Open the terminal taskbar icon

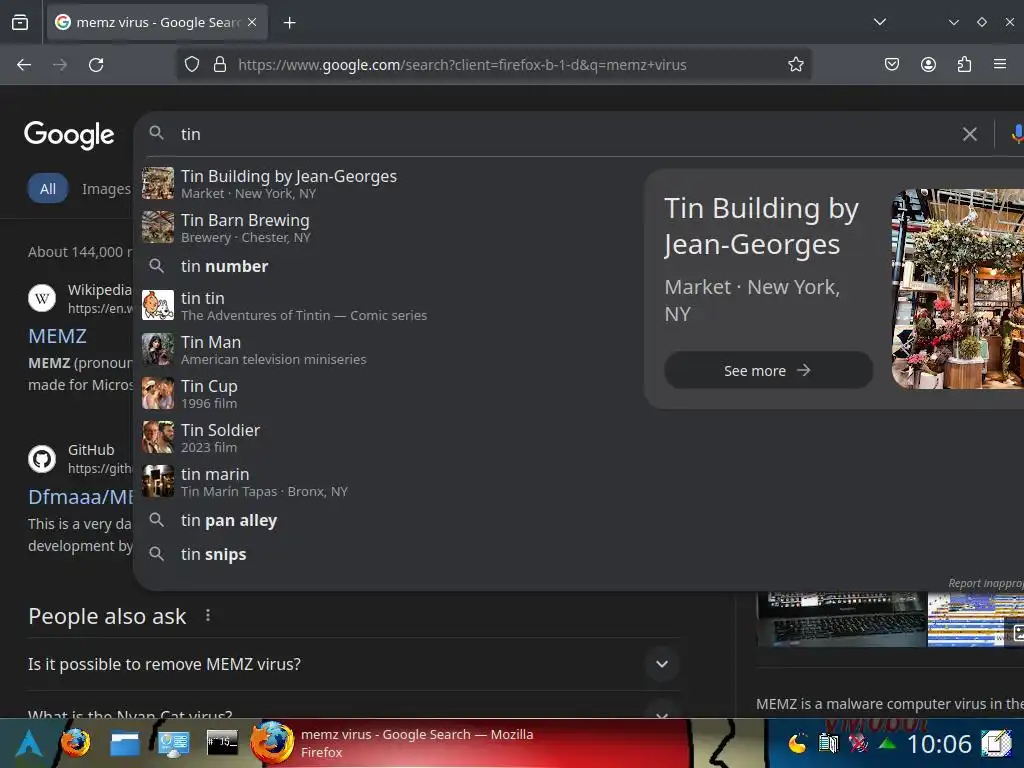222,743
